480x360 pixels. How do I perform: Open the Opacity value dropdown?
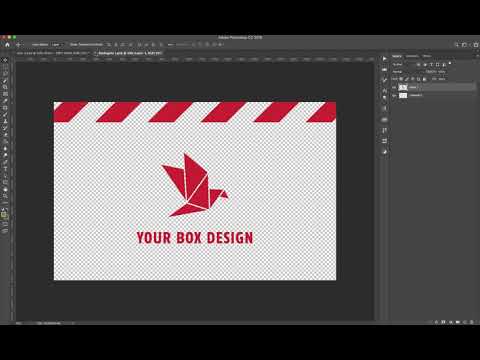click(442, 72)
